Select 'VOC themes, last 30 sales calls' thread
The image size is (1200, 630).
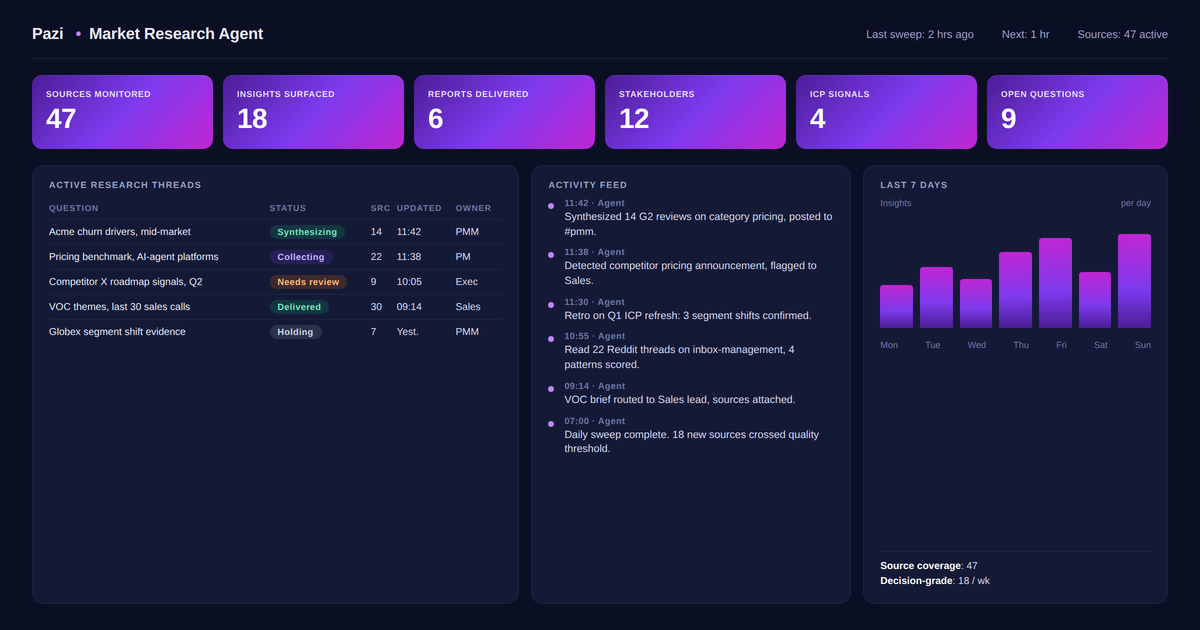click(275, 307)
